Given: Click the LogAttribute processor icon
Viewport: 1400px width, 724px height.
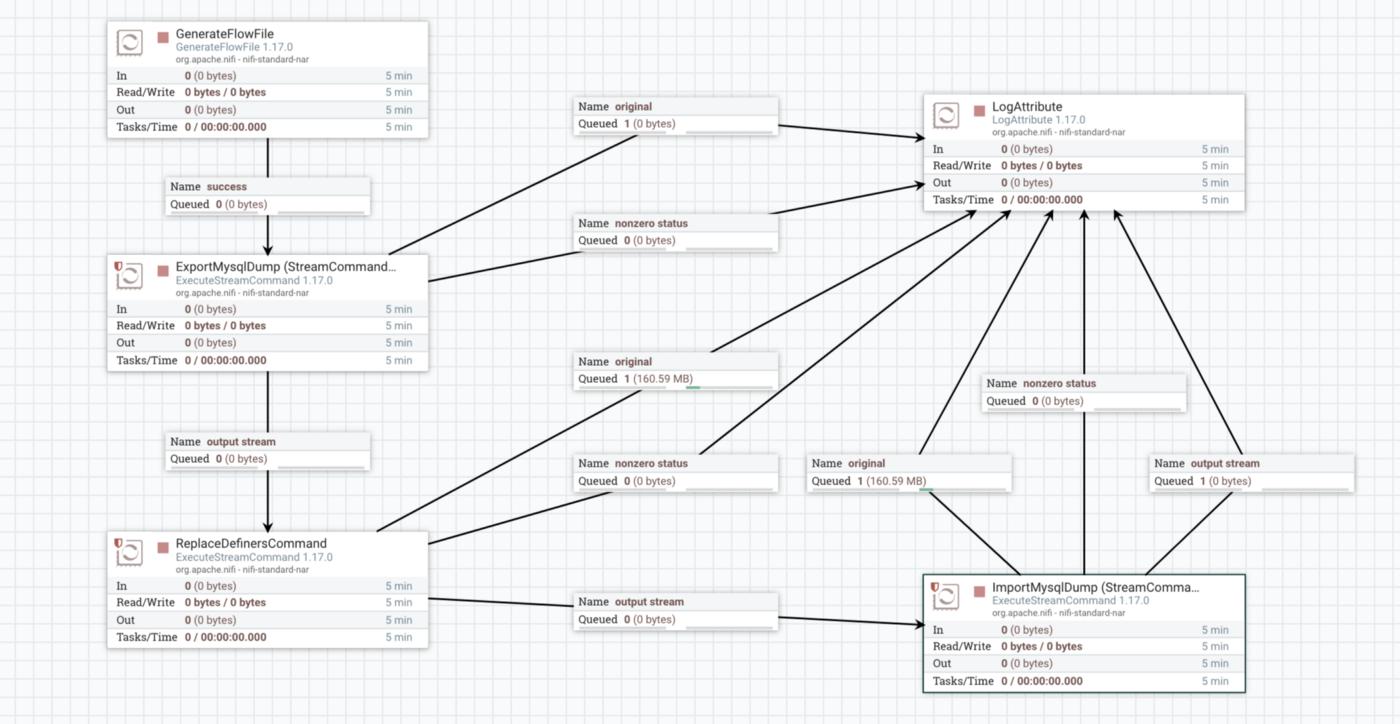Looking at the screenshot, I should pyautogui.click(x=946, y=115).
